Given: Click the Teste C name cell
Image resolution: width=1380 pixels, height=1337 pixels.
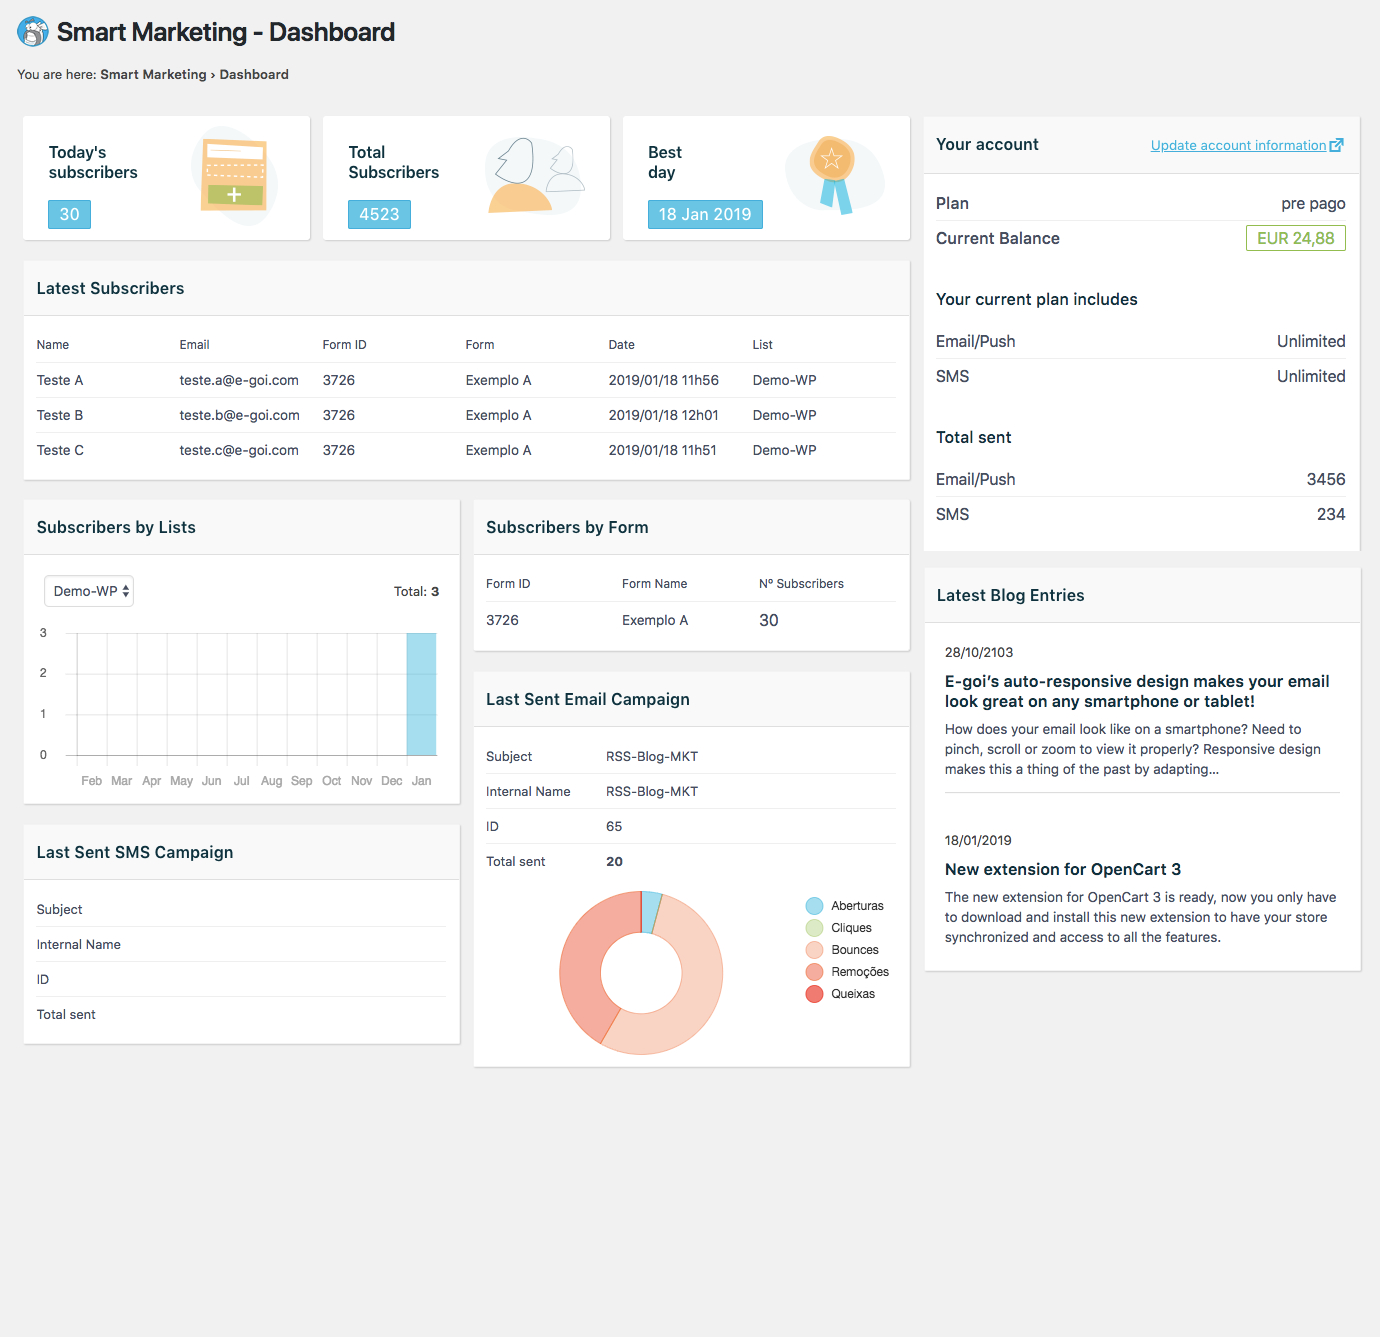Looking at the screenshot, I should click(x=60, y=450).
